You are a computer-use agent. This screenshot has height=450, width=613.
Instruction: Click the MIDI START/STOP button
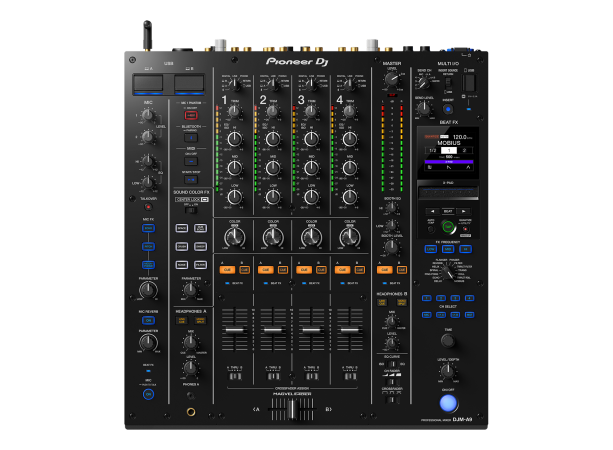coord(191,179)
